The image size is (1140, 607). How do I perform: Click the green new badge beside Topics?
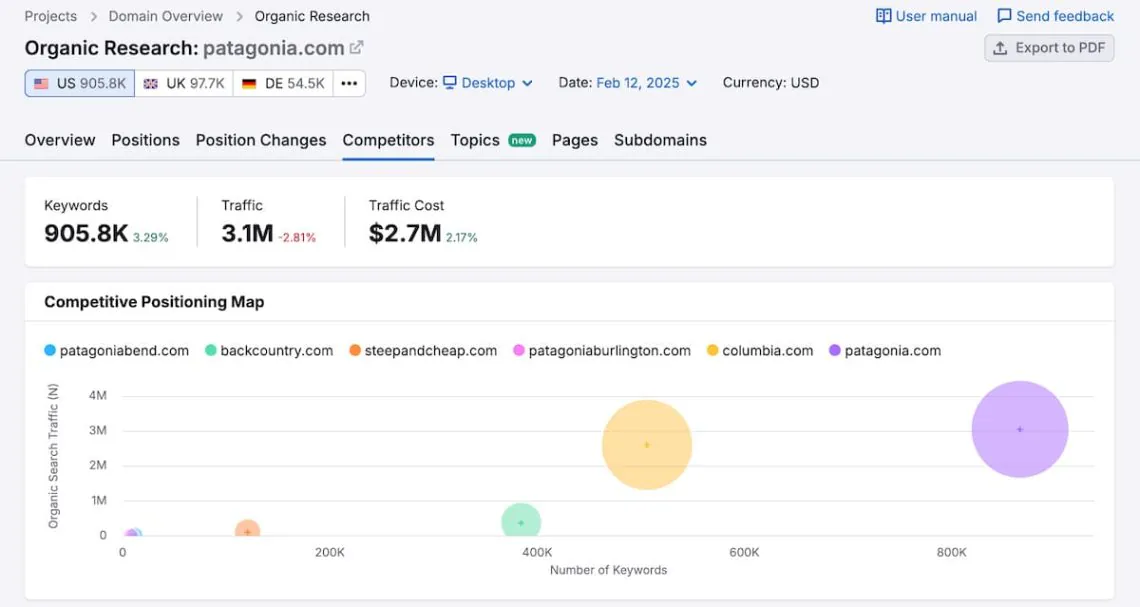[x=521, y=140]
